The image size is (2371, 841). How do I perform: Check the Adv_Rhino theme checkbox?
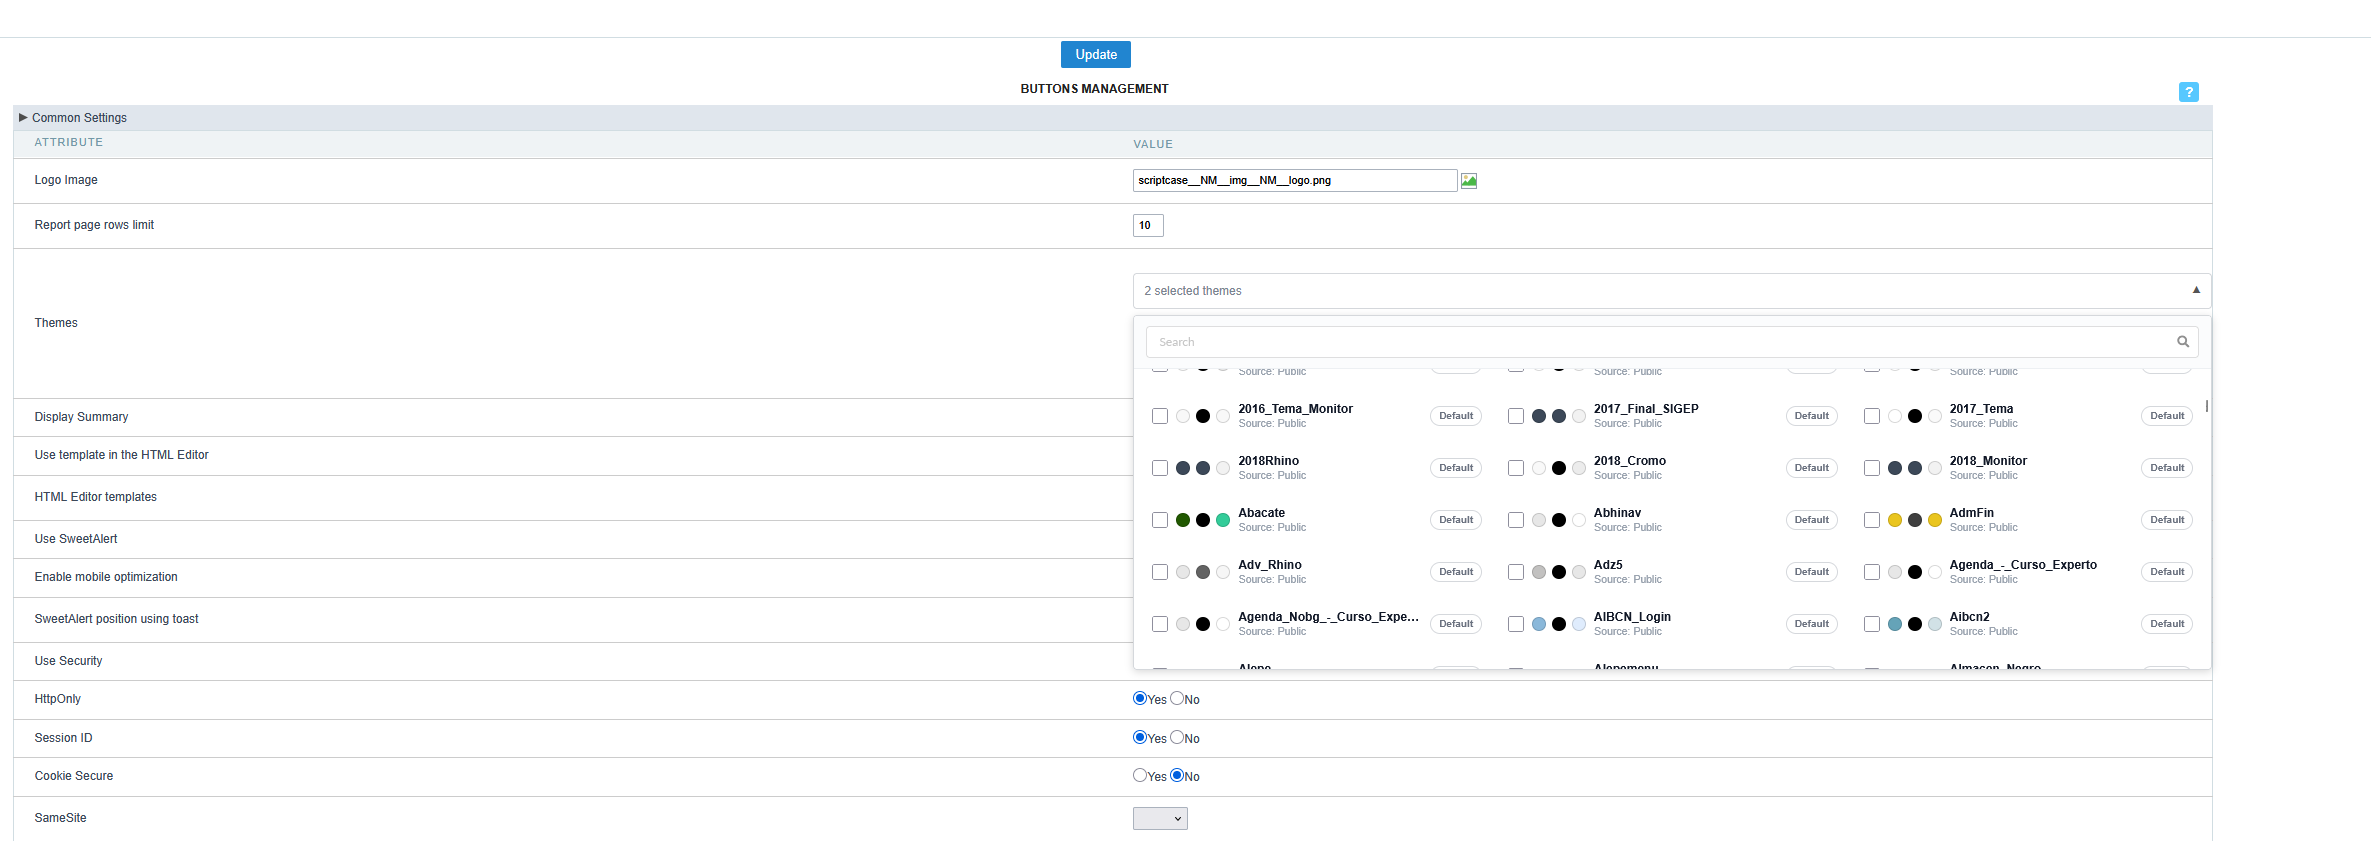1160,572
